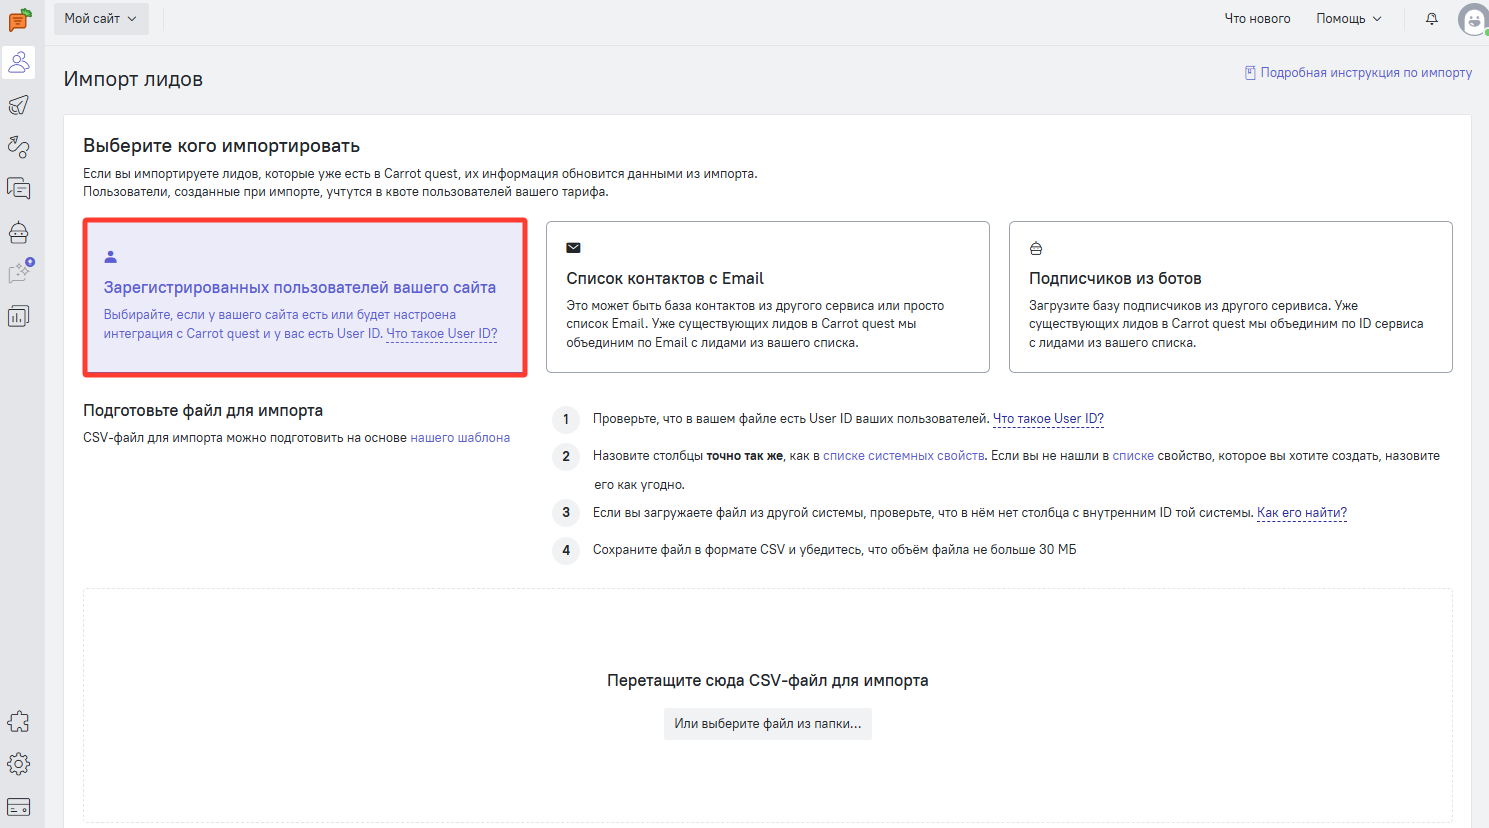Open the bar chart reports sidebar icon

(x=19, y=316)
